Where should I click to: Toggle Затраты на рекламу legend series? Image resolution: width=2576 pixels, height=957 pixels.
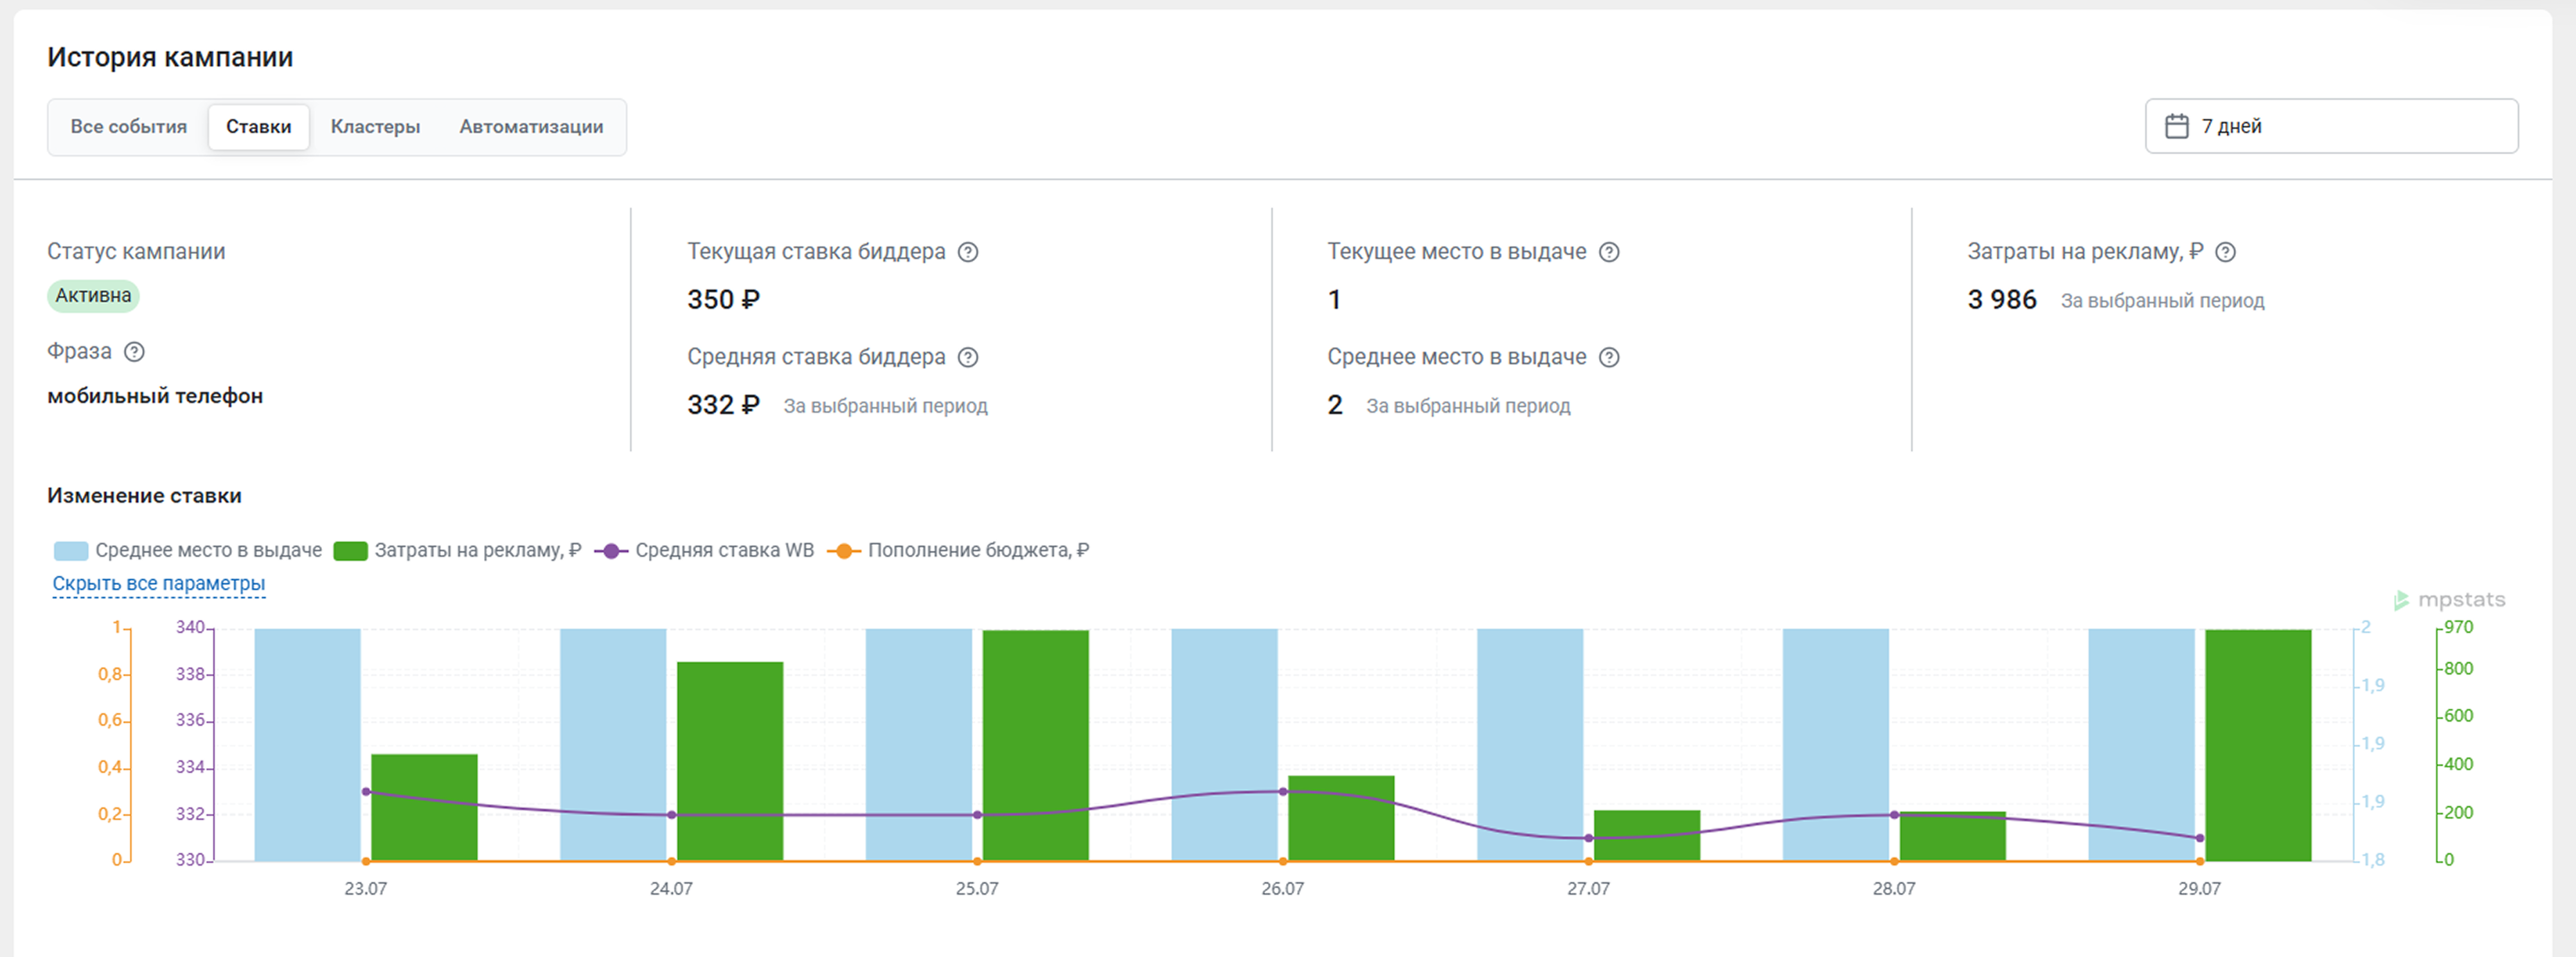click(457, 550)
